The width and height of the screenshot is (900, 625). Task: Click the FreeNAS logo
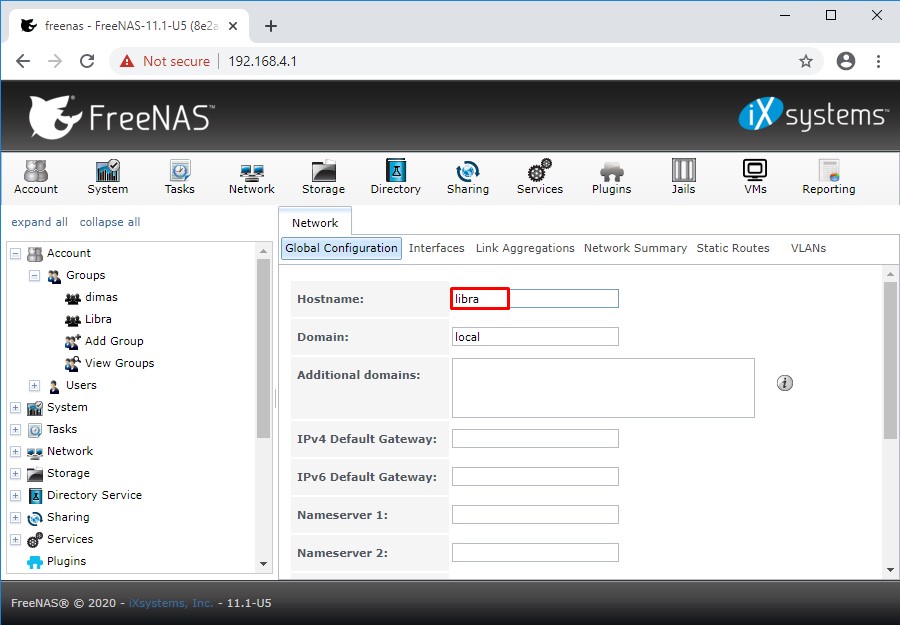(121, 117)
